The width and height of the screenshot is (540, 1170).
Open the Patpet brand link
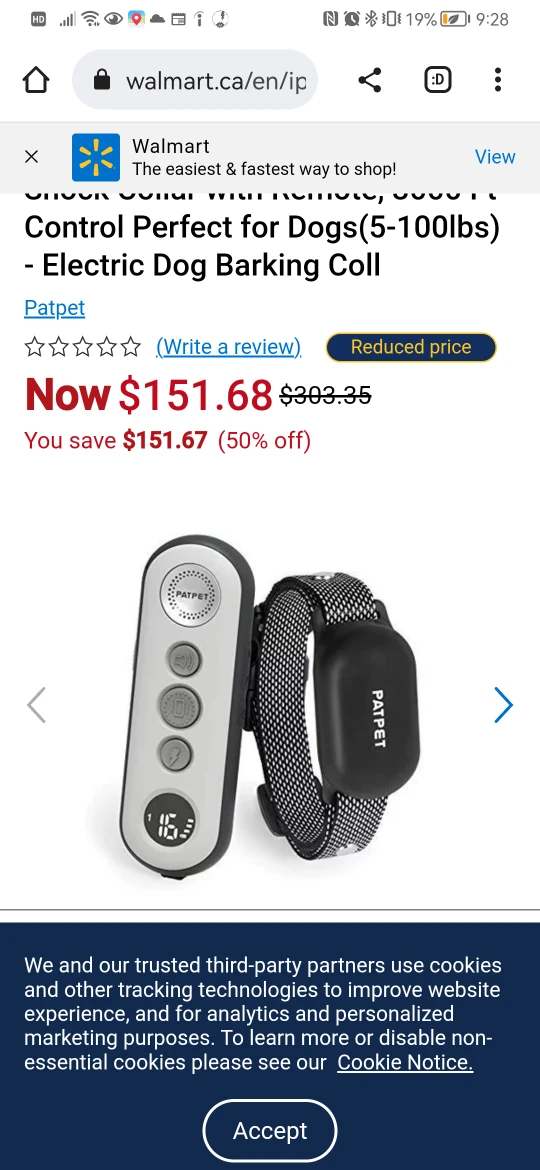[x=54, y=307]
